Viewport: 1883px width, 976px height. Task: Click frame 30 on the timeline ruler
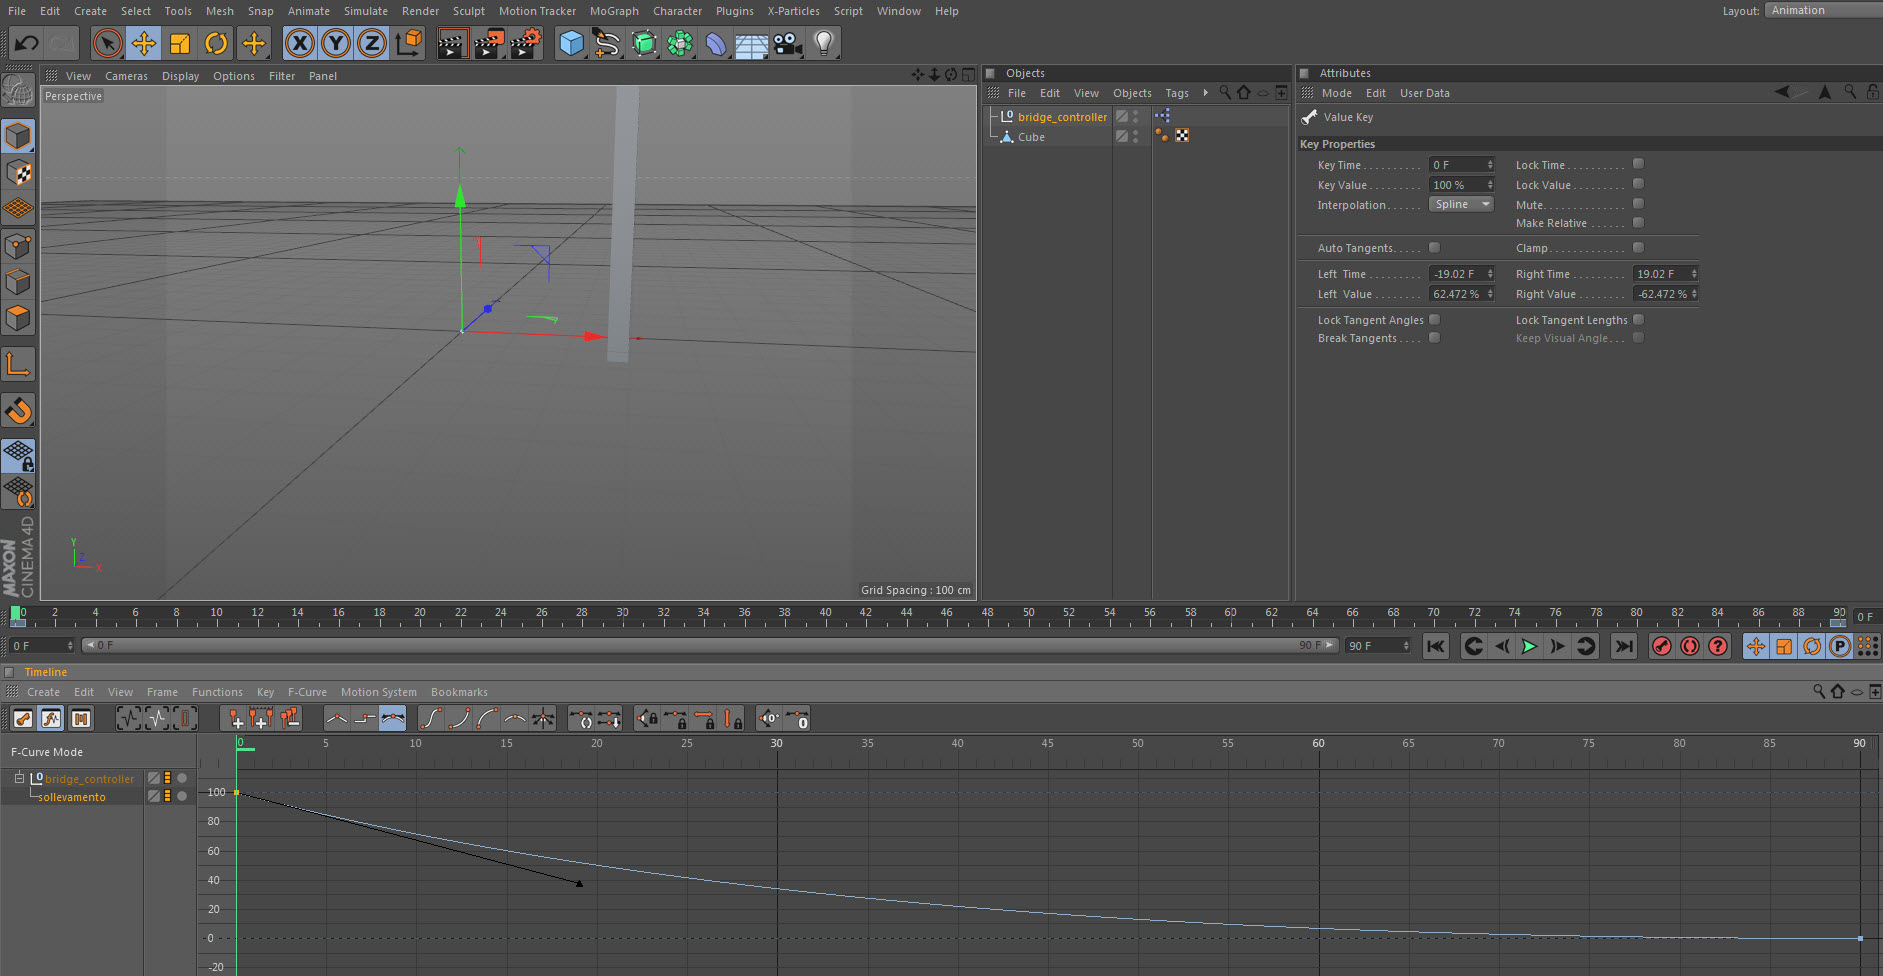tap(622, 613)
